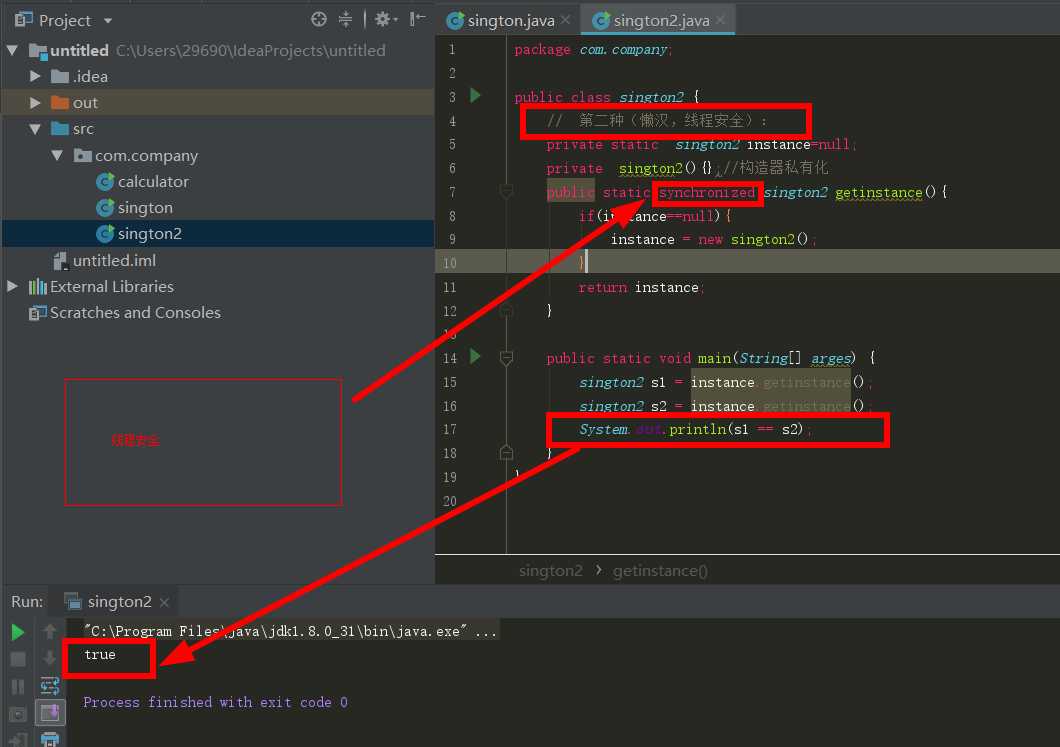Image resolution: width=1060 pixels, height=747 pixels.
Task: Expand External Libraries node
Action: click(12, 287)
